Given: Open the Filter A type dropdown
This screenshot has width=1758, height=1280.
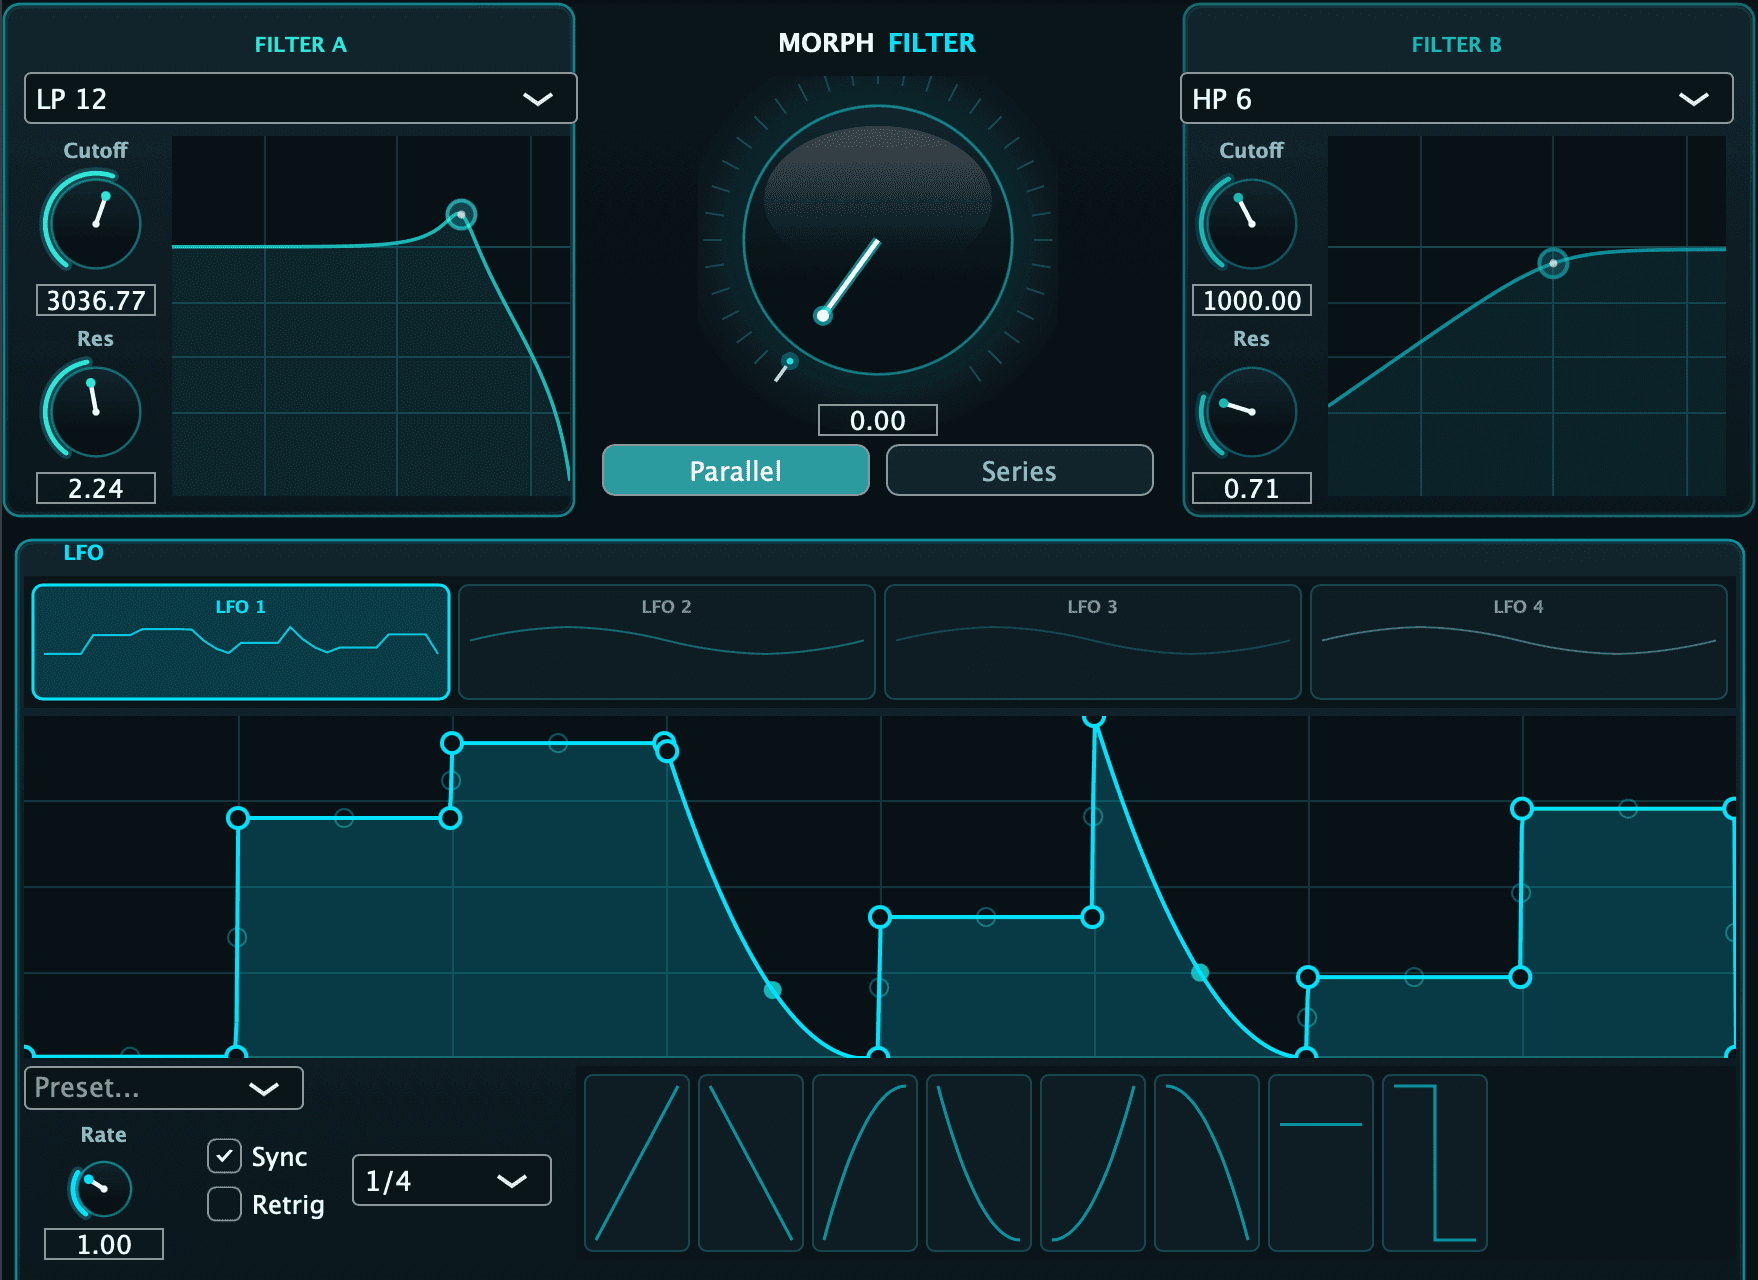Looking at the screenshot, I should tap(300, 98).
